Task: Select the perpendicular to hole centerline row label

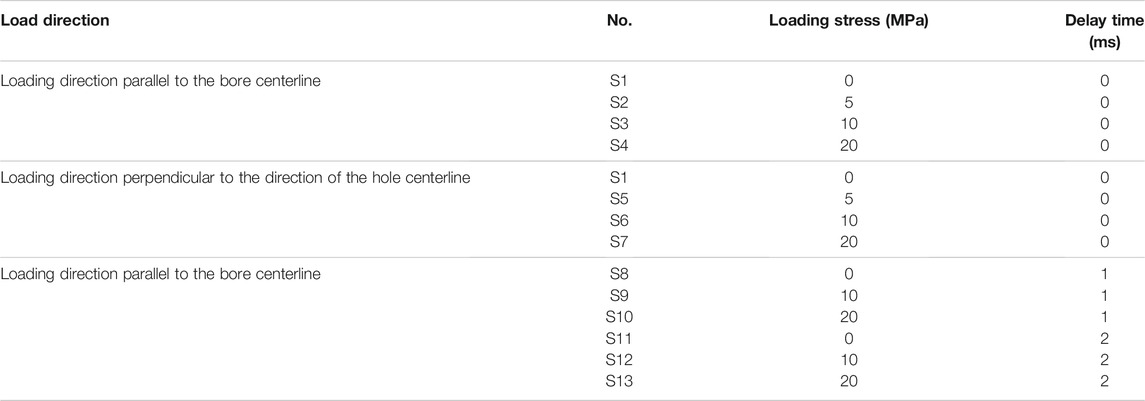Action: (235, 177)
